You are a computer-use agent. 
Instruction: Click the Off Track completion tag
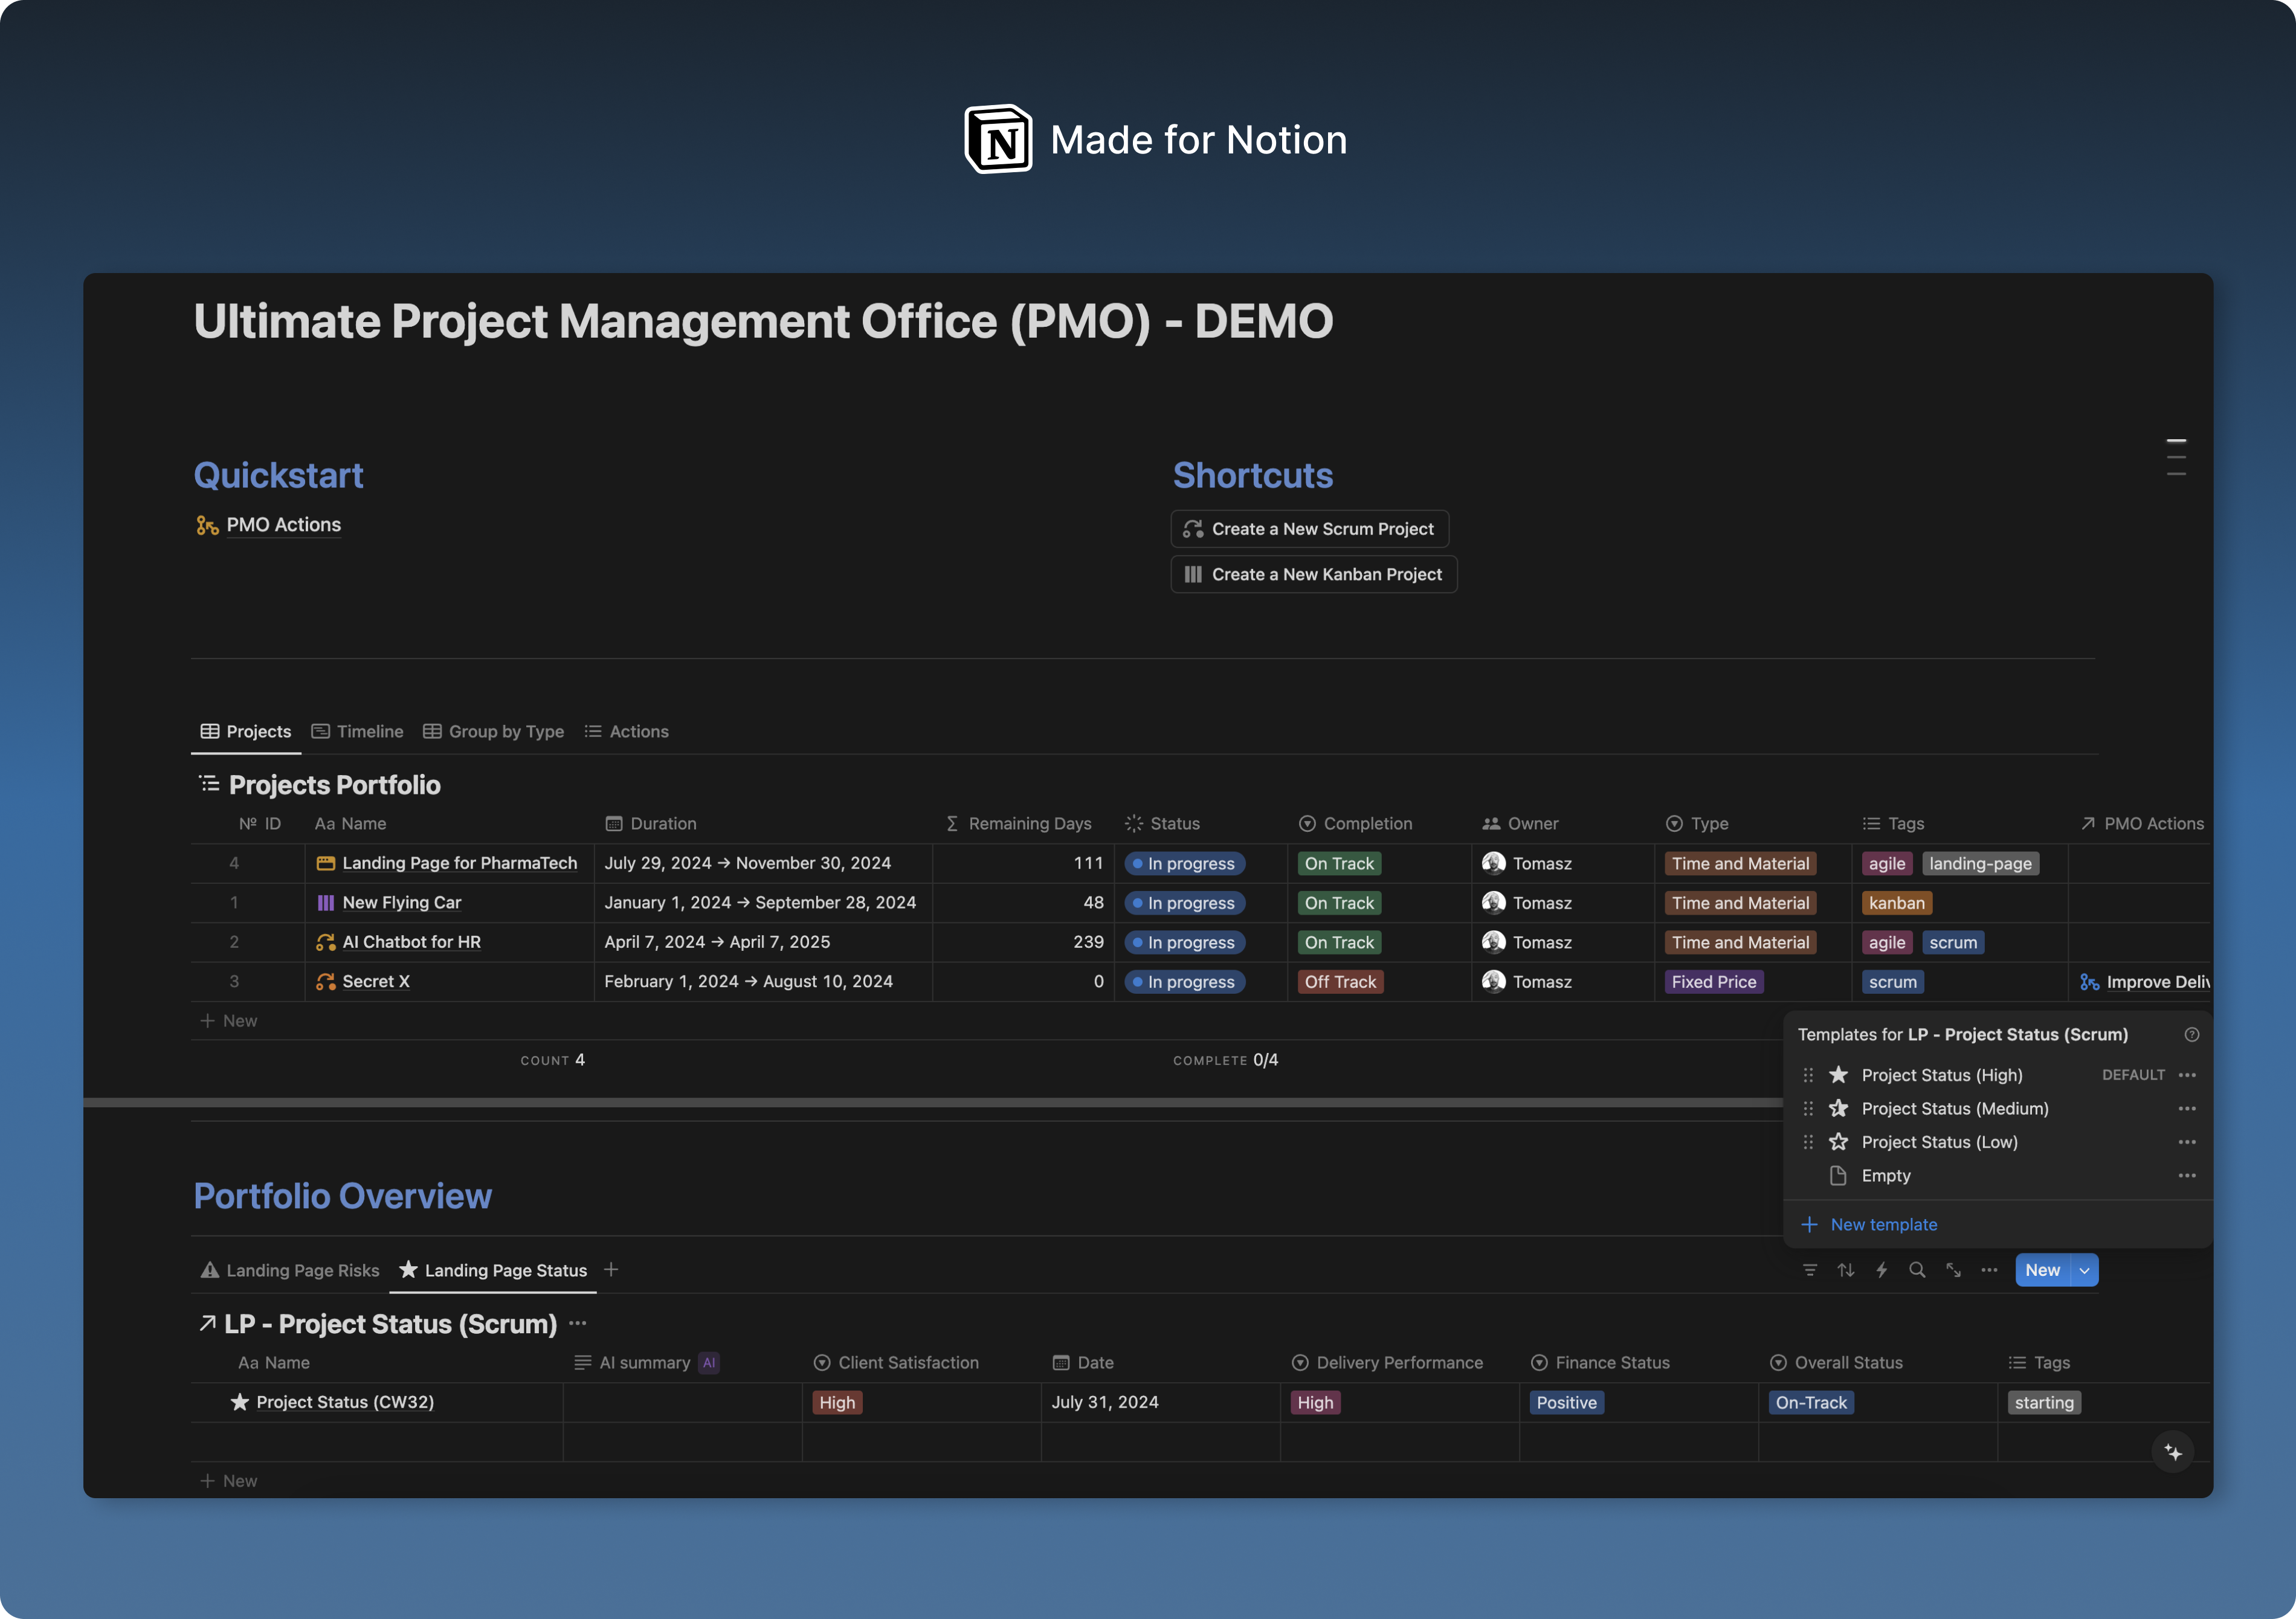1340,982
